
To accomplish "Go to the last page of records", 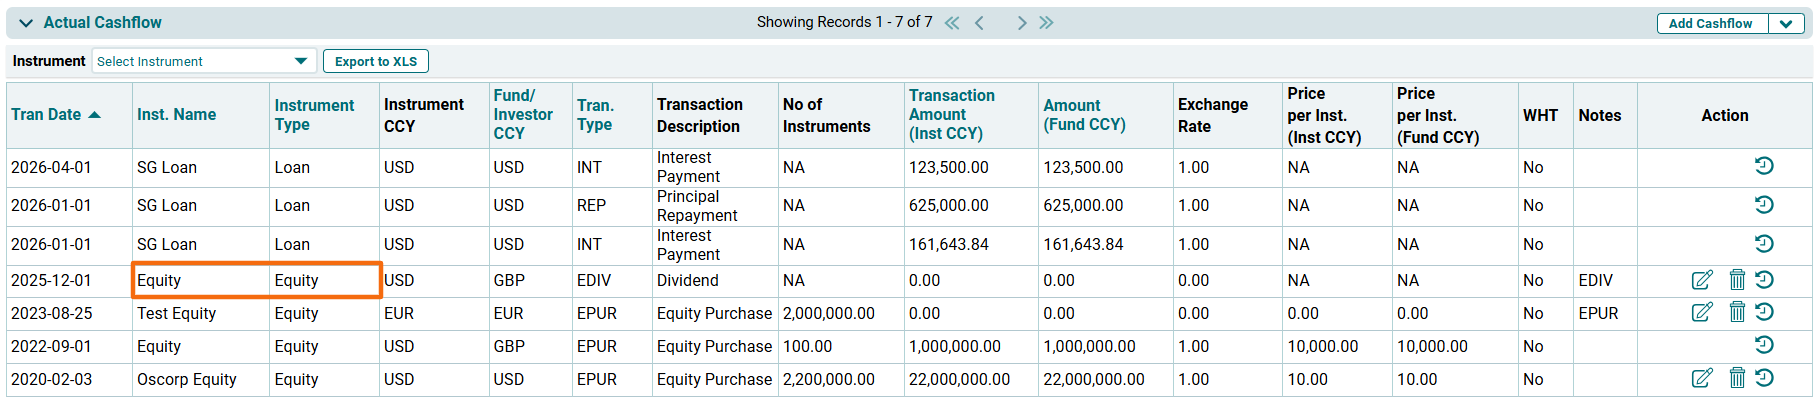I will click(x=1046, y=22).
